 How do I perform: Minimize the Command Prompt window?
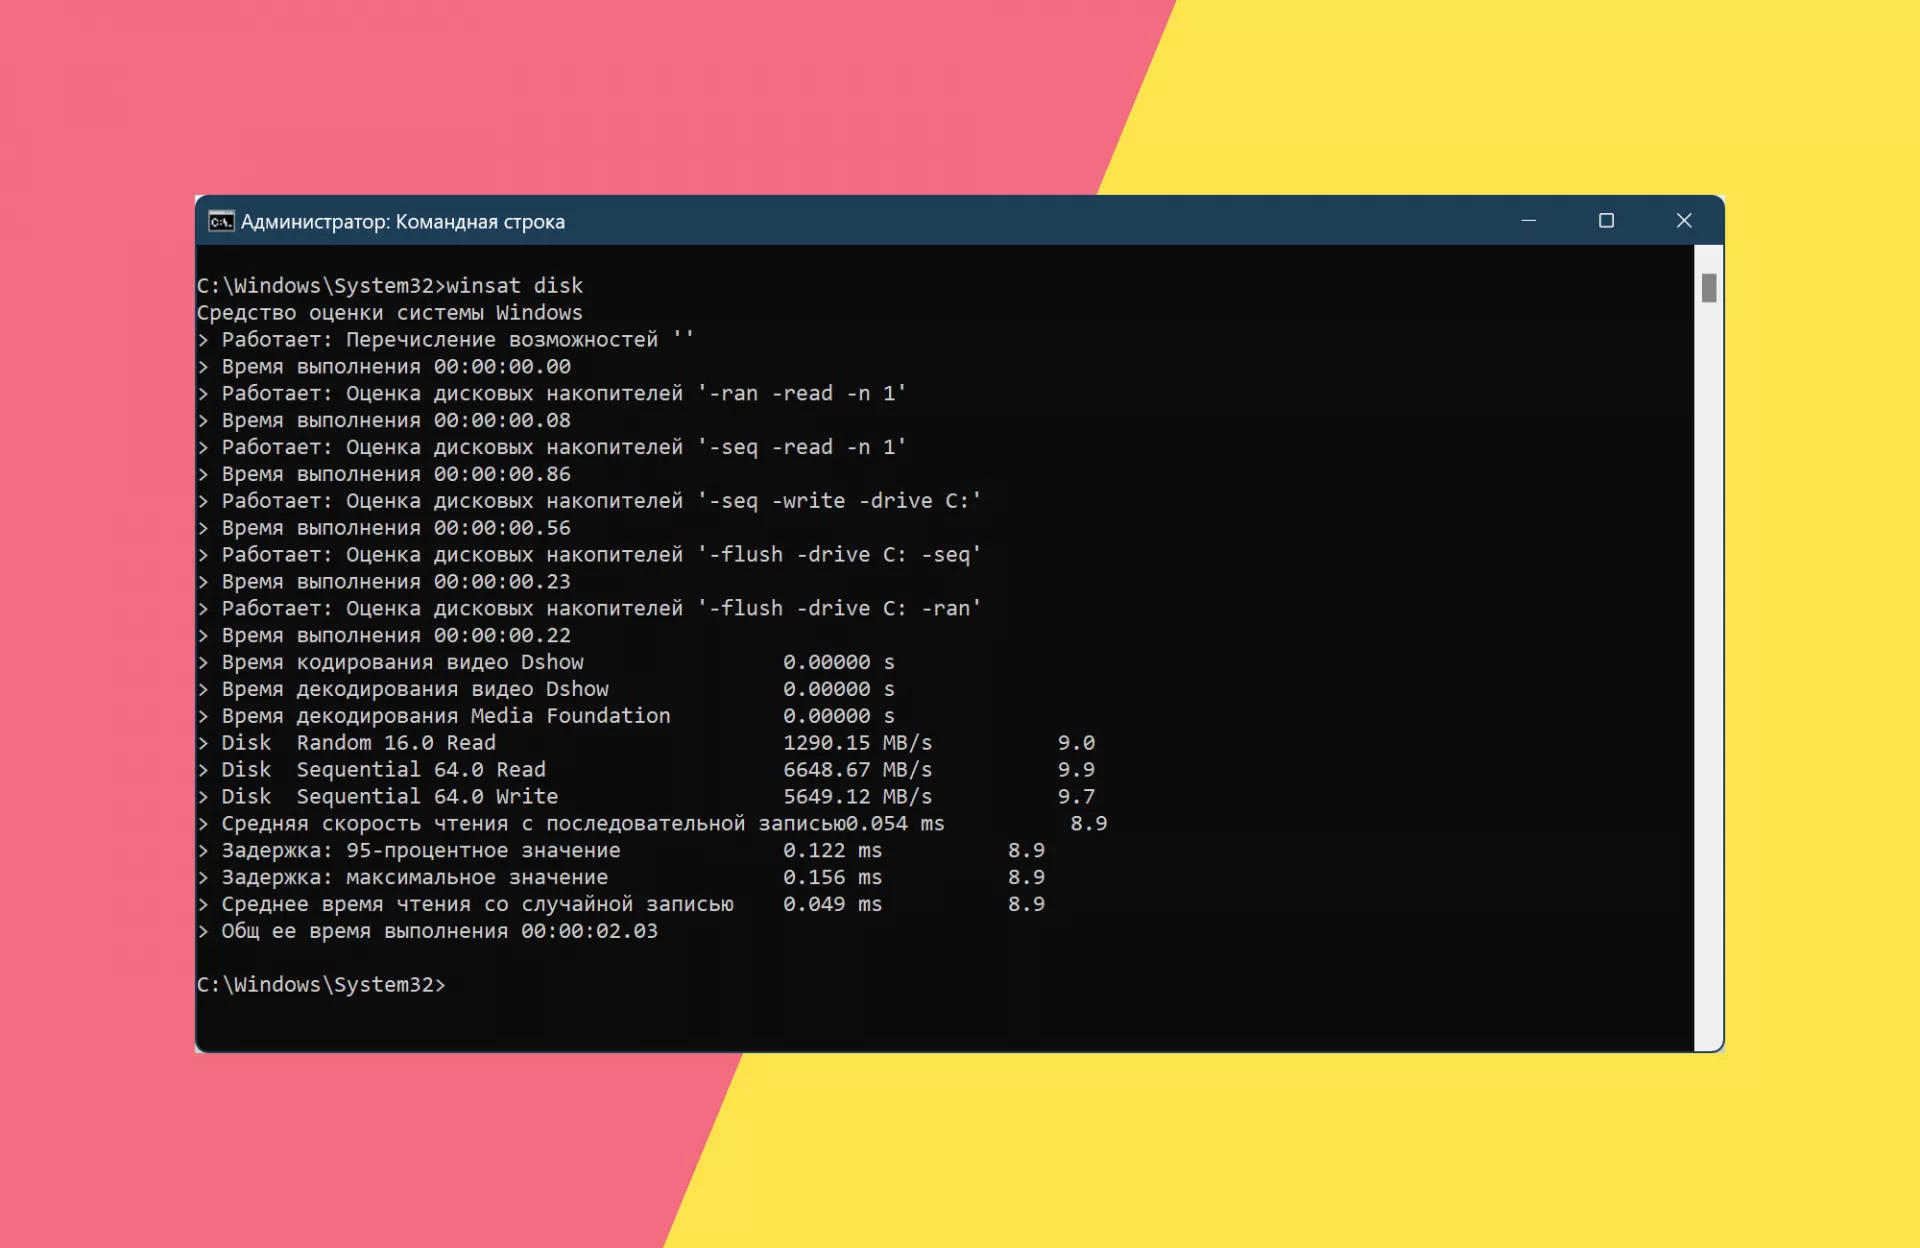(1528, 221)
